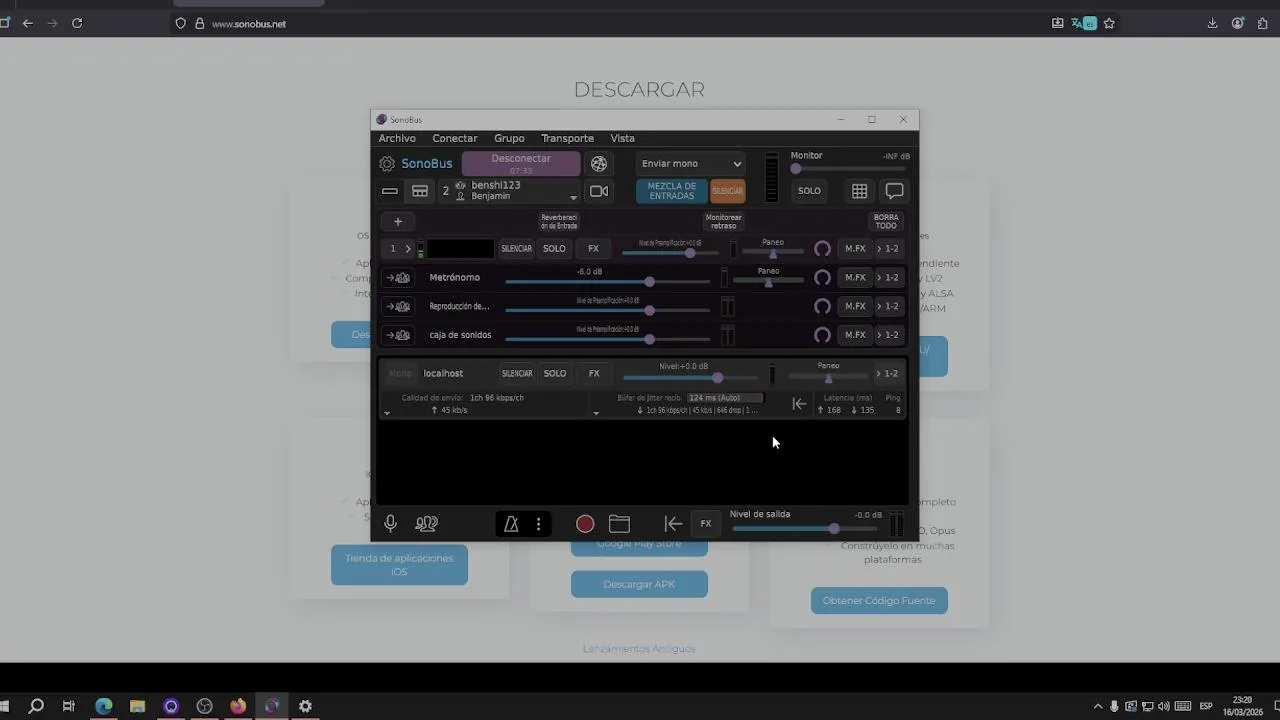
Task: Click caja de sonidos monitor knob icon
Action: (822, 335)
